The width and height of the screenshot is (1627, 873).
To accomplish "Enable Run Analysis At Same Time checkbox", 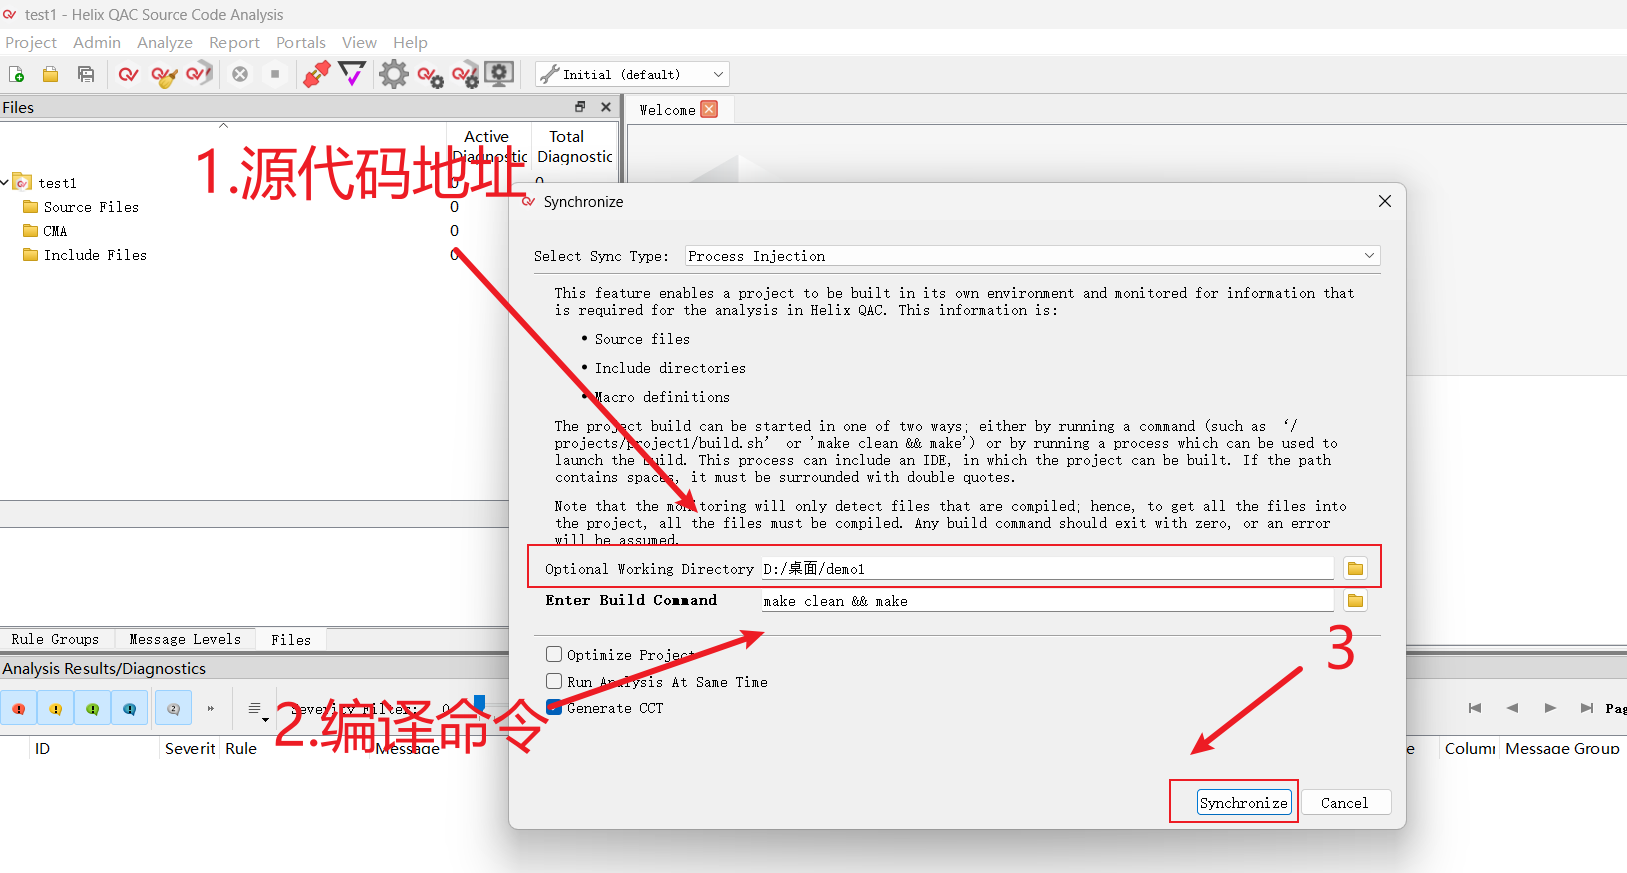I will tap(554, 681).
